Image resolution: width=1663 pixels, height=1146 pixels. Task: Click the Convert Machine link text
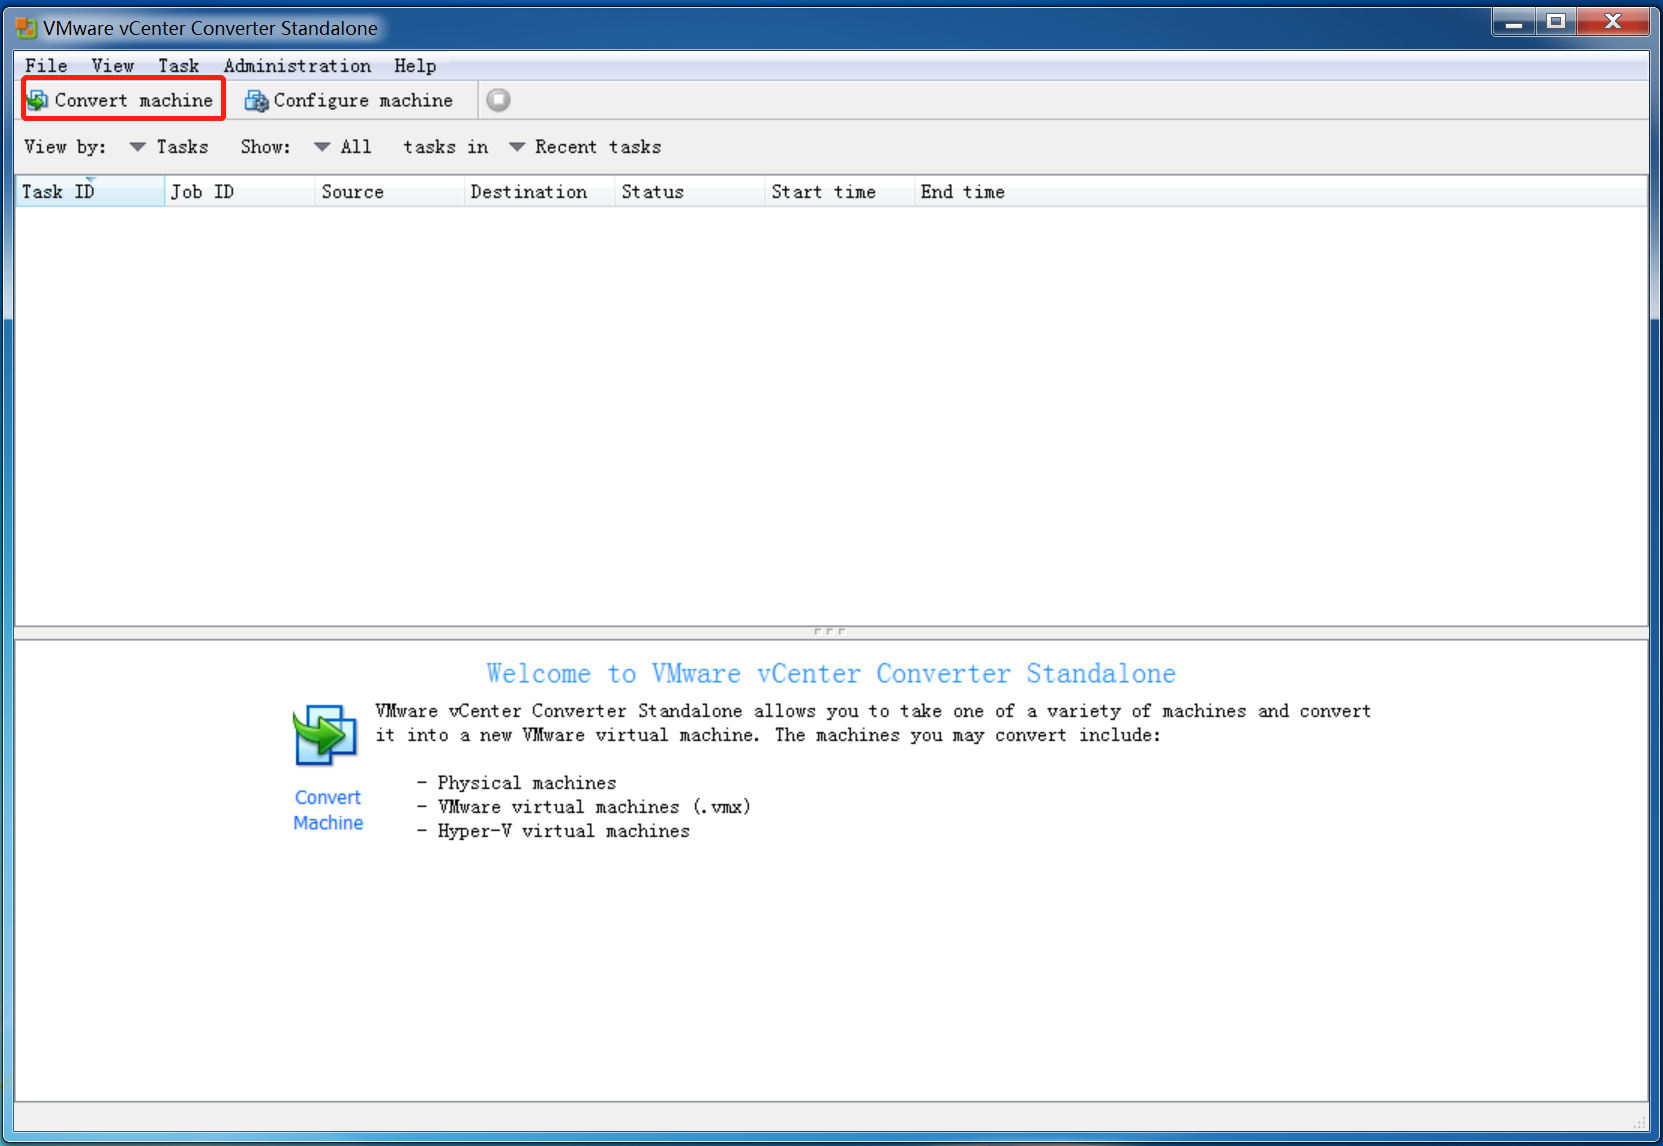pos(328,810)
